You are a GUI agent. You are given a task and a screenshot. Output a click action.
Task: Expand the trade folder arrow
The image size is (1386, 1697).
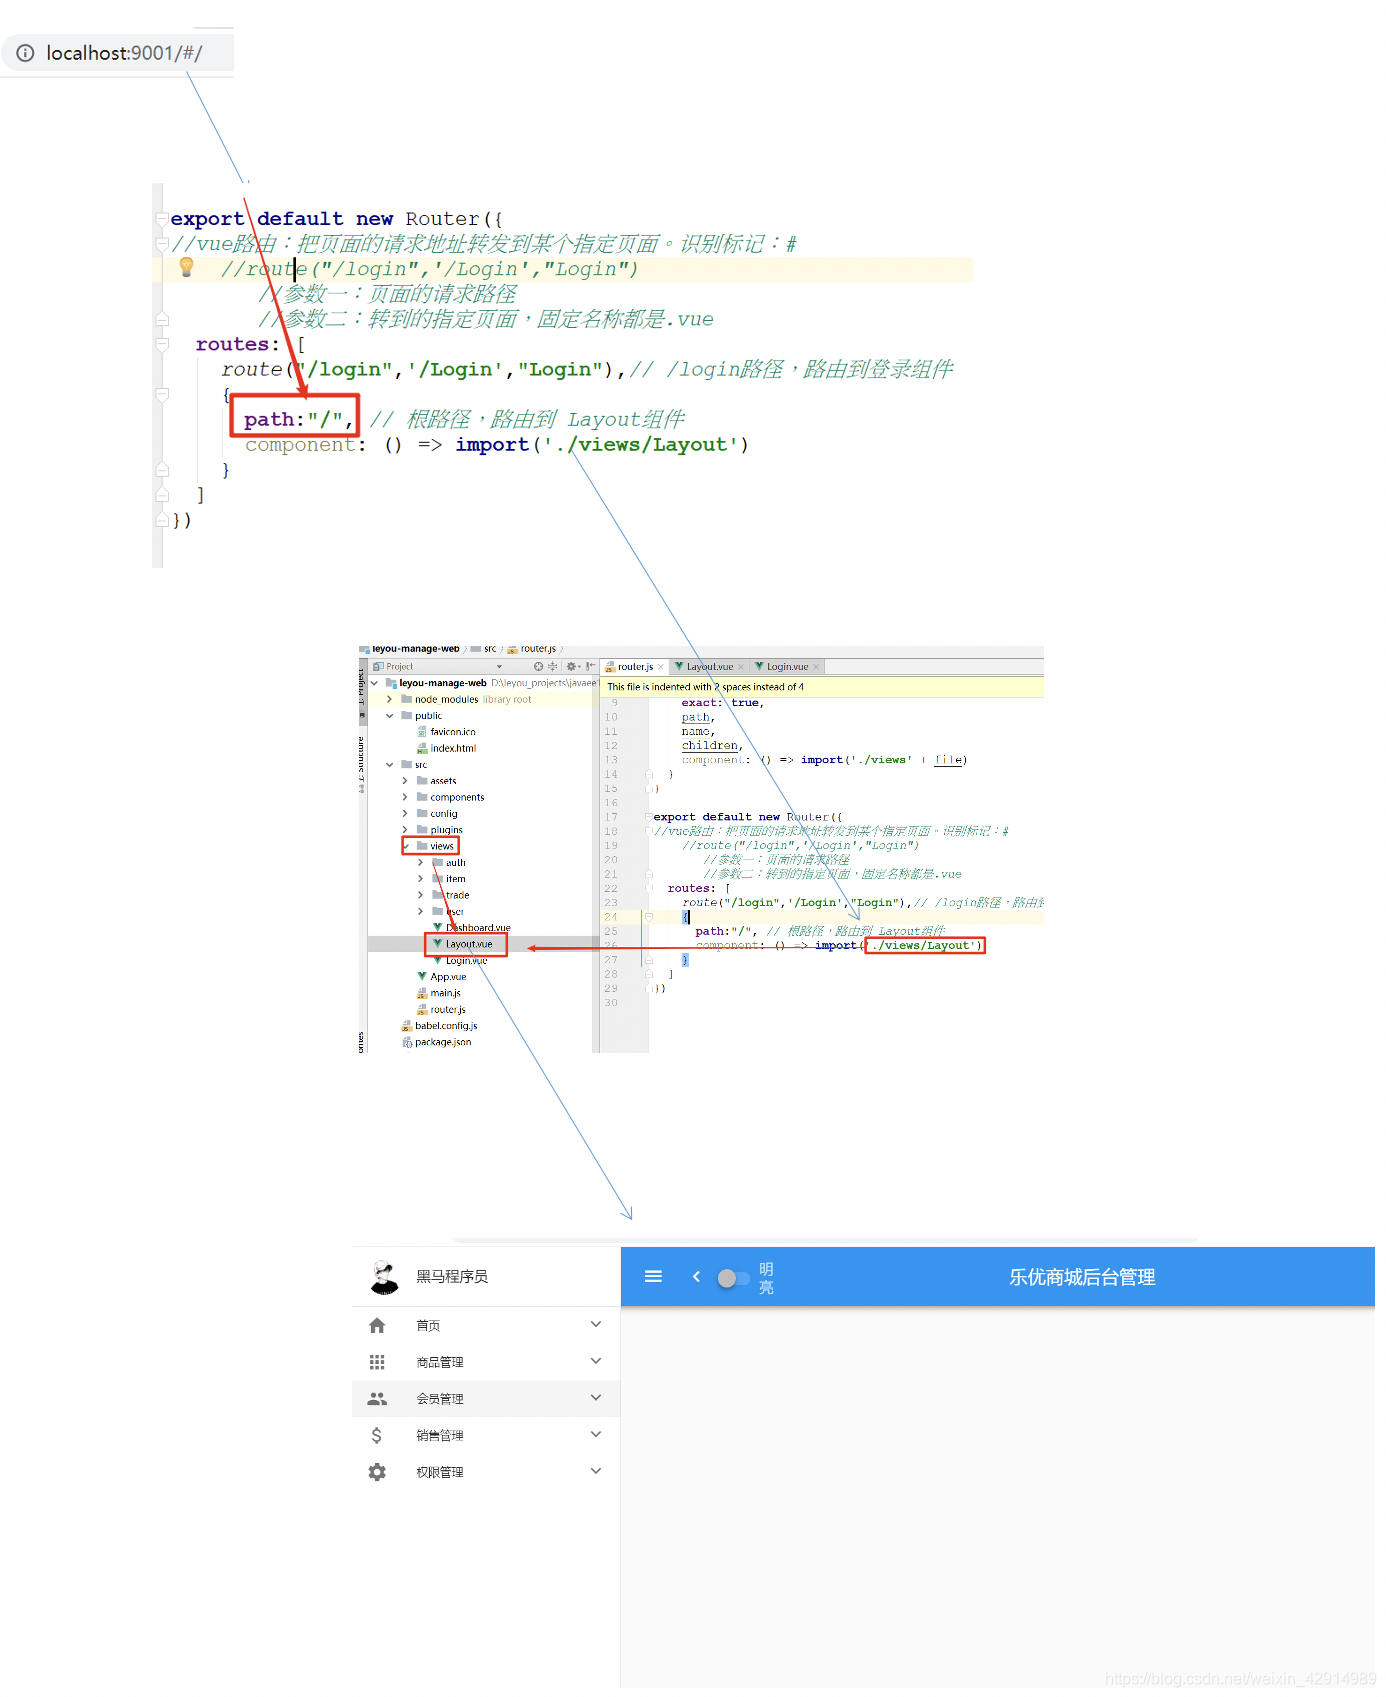pyautogui.click(x=420, y=895)
